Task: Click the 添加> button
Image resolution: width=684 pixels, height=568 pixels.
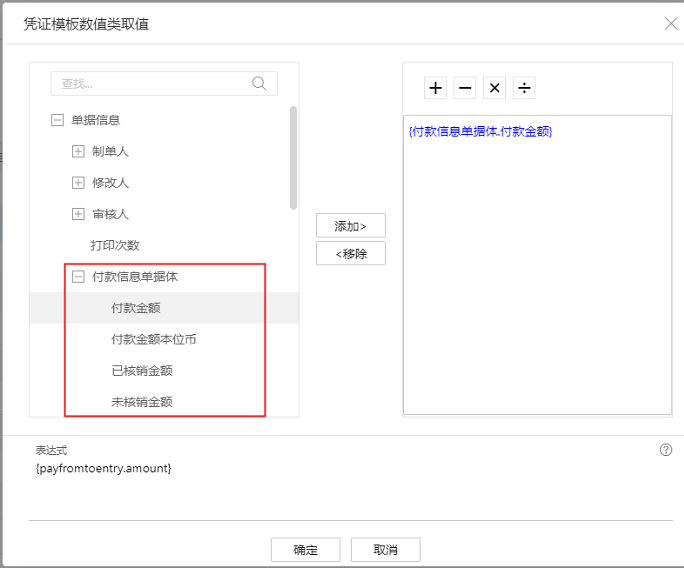Action: point(350,226)
